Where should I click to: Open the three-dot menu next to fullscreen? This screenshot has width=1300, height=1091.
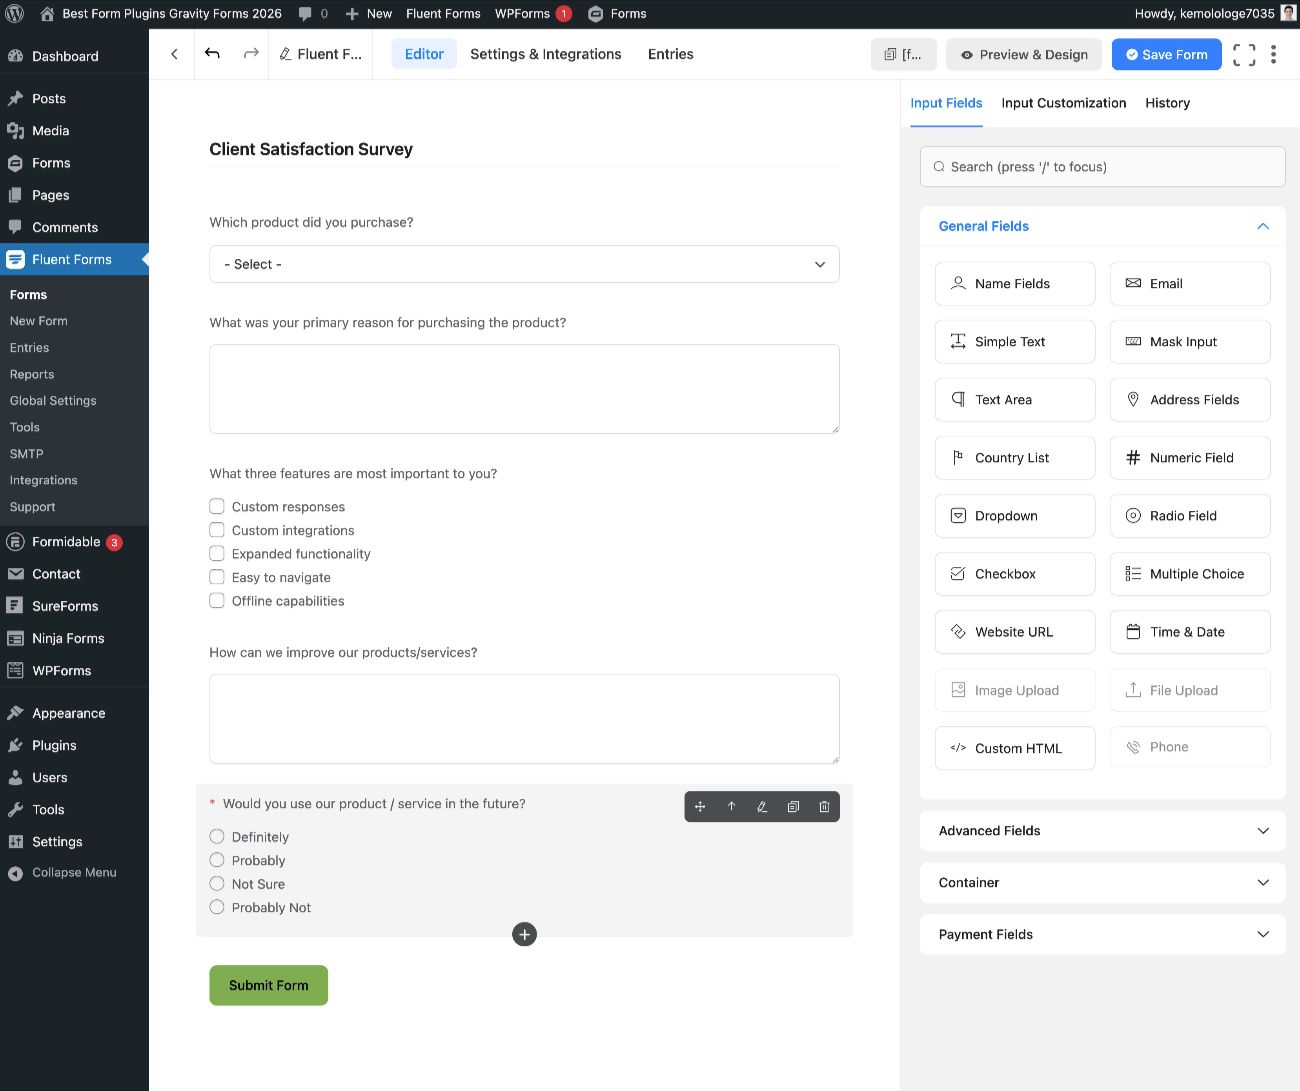[x=1274, y=54]
